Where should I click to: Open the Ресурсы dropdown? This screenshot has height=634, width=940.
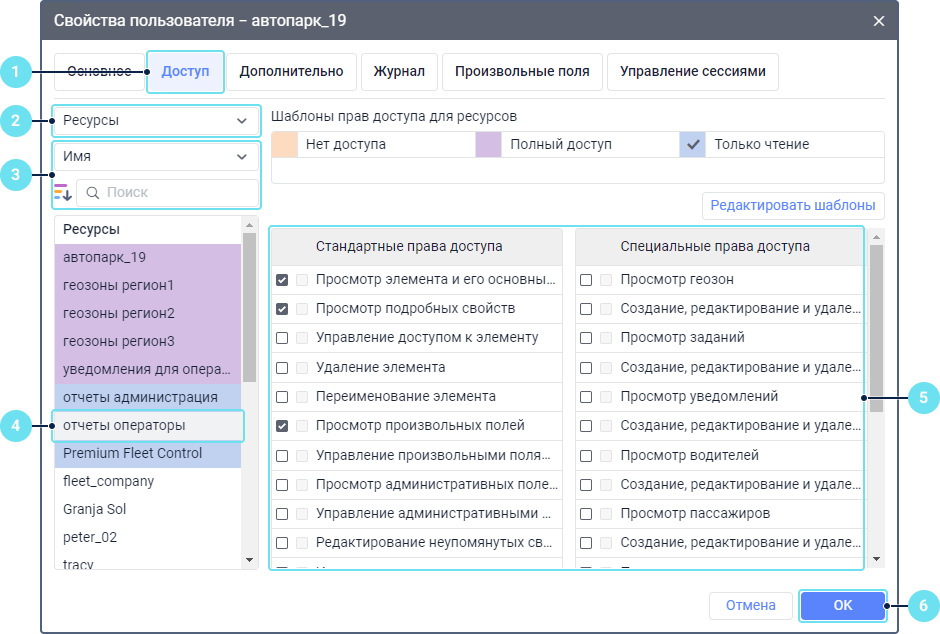[156, 121]
